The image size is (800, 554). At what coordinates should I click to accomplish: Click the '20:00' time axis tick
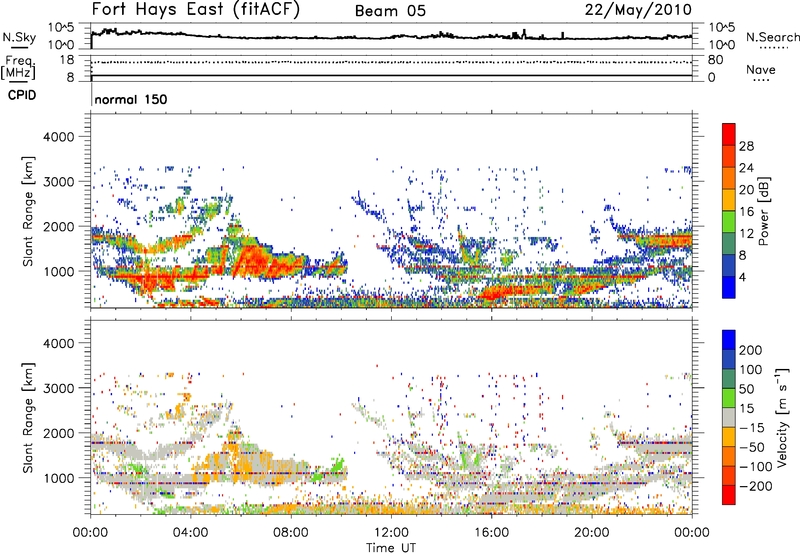[x=592, y=533]
